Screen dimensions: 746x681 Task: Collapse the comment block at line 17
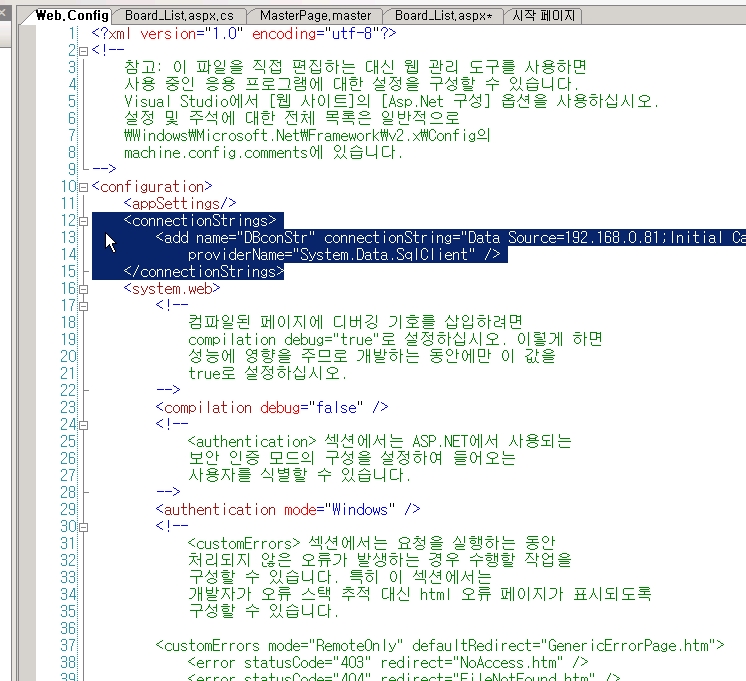tap(83, 306)
